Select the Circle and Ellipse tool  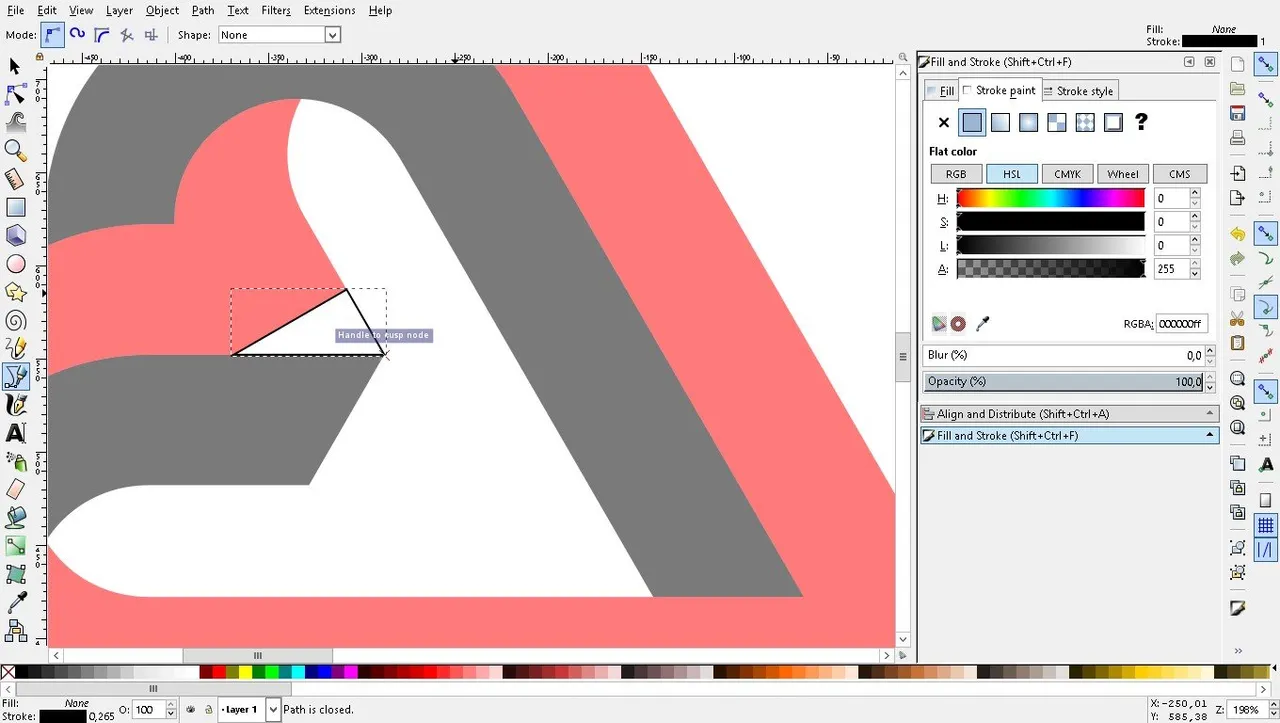(x=15, y=264)
